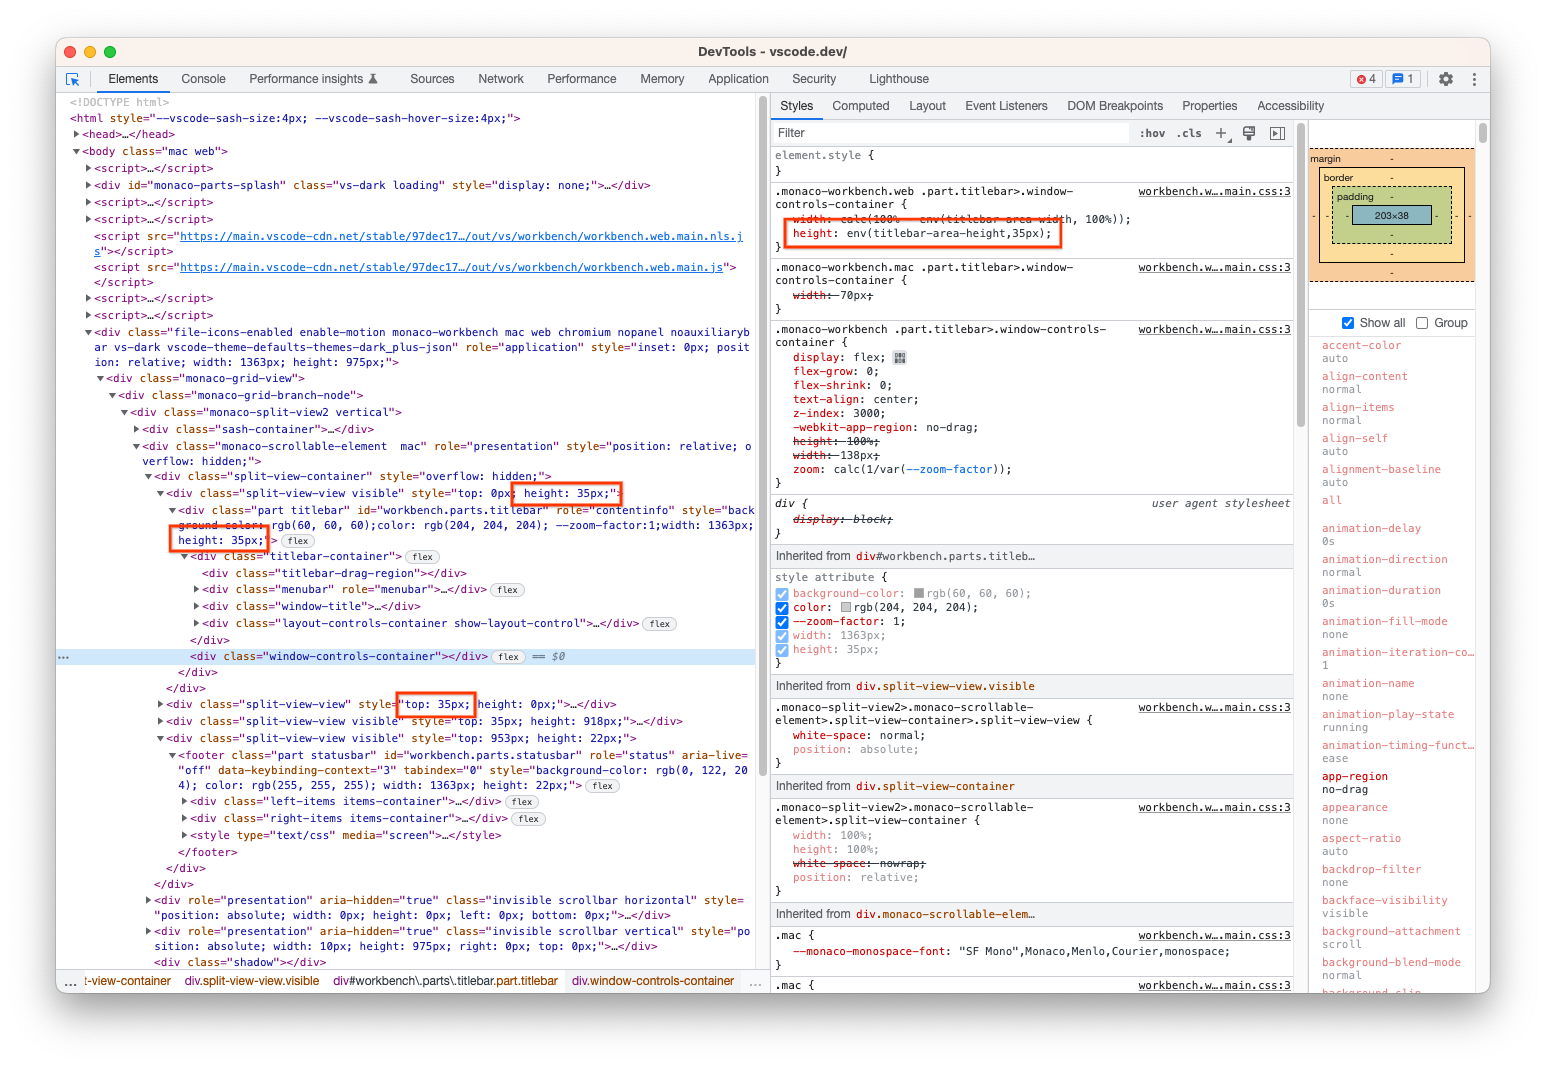
Task: Click the 1-issue flag badge
Action: click(x=1403, y=78)
